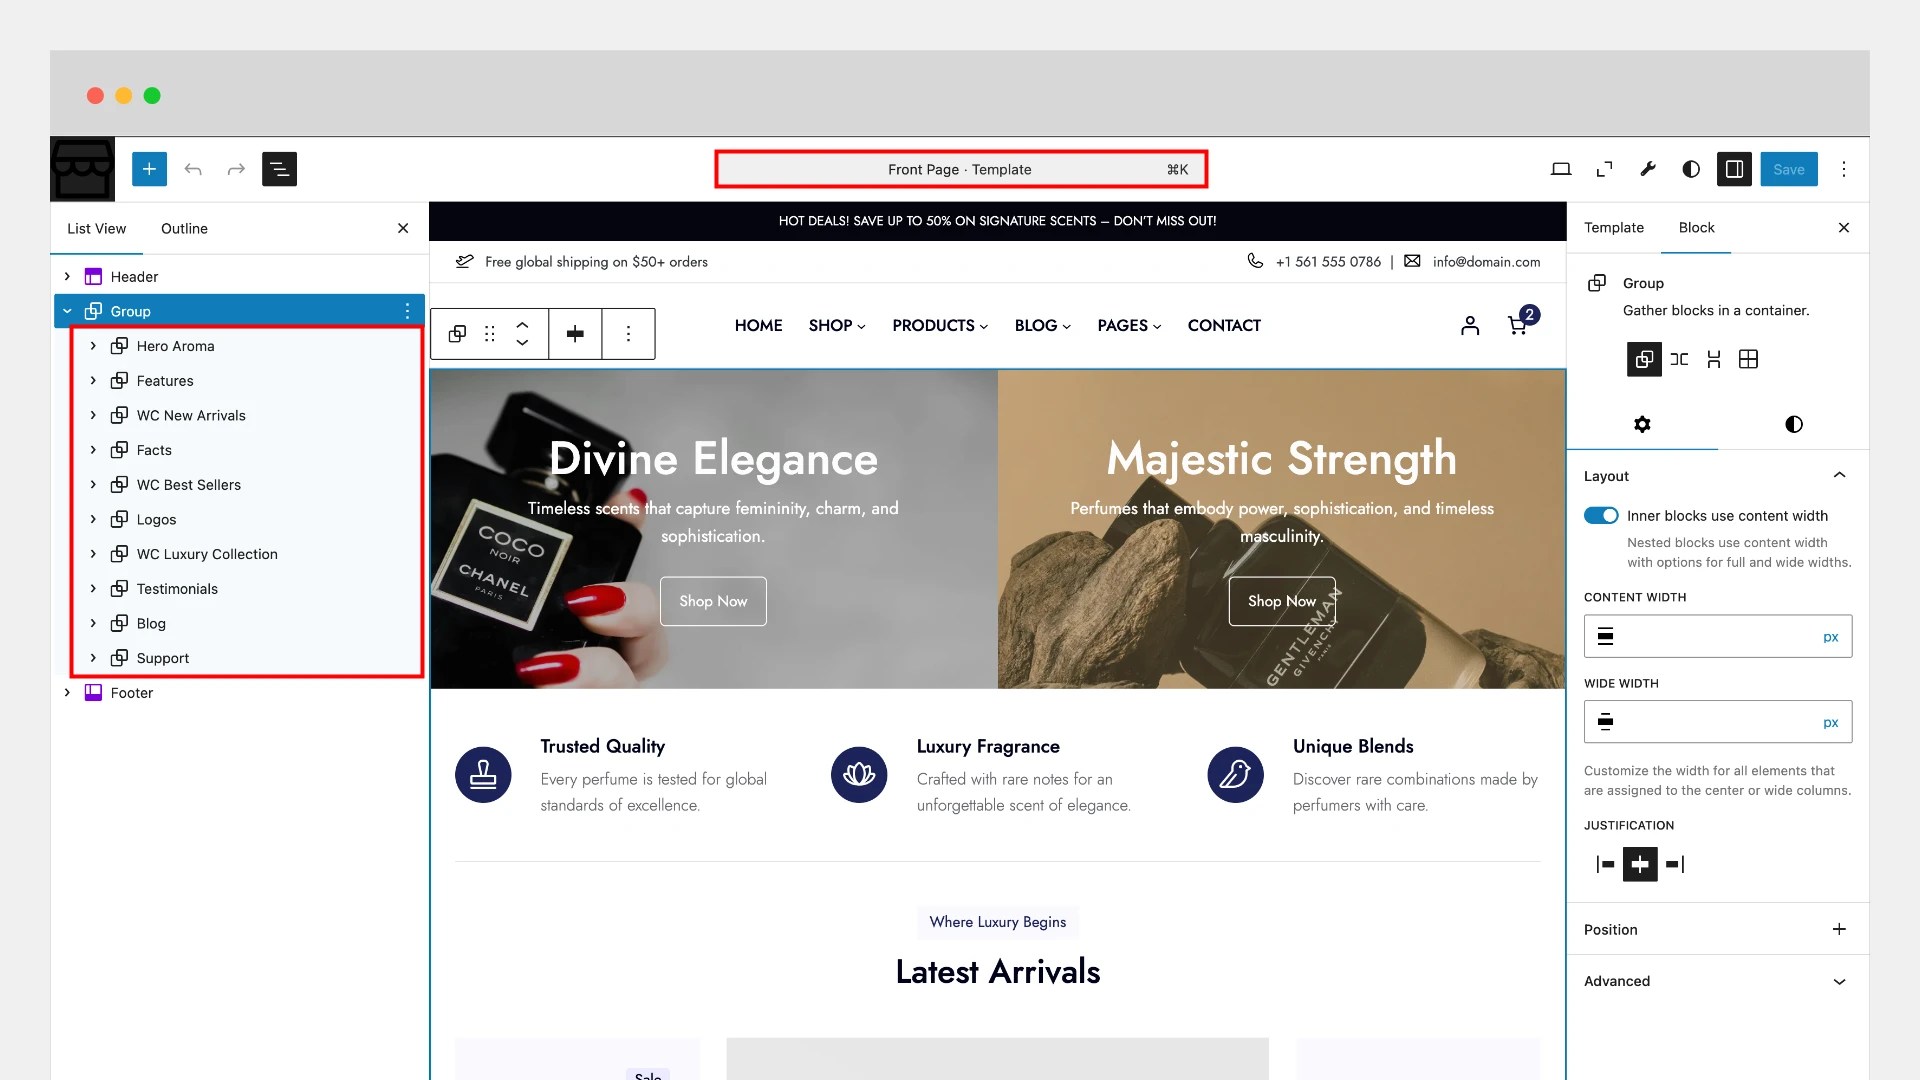
Task: Toggle Inner blocks use content width
Action: [1601, 515]
